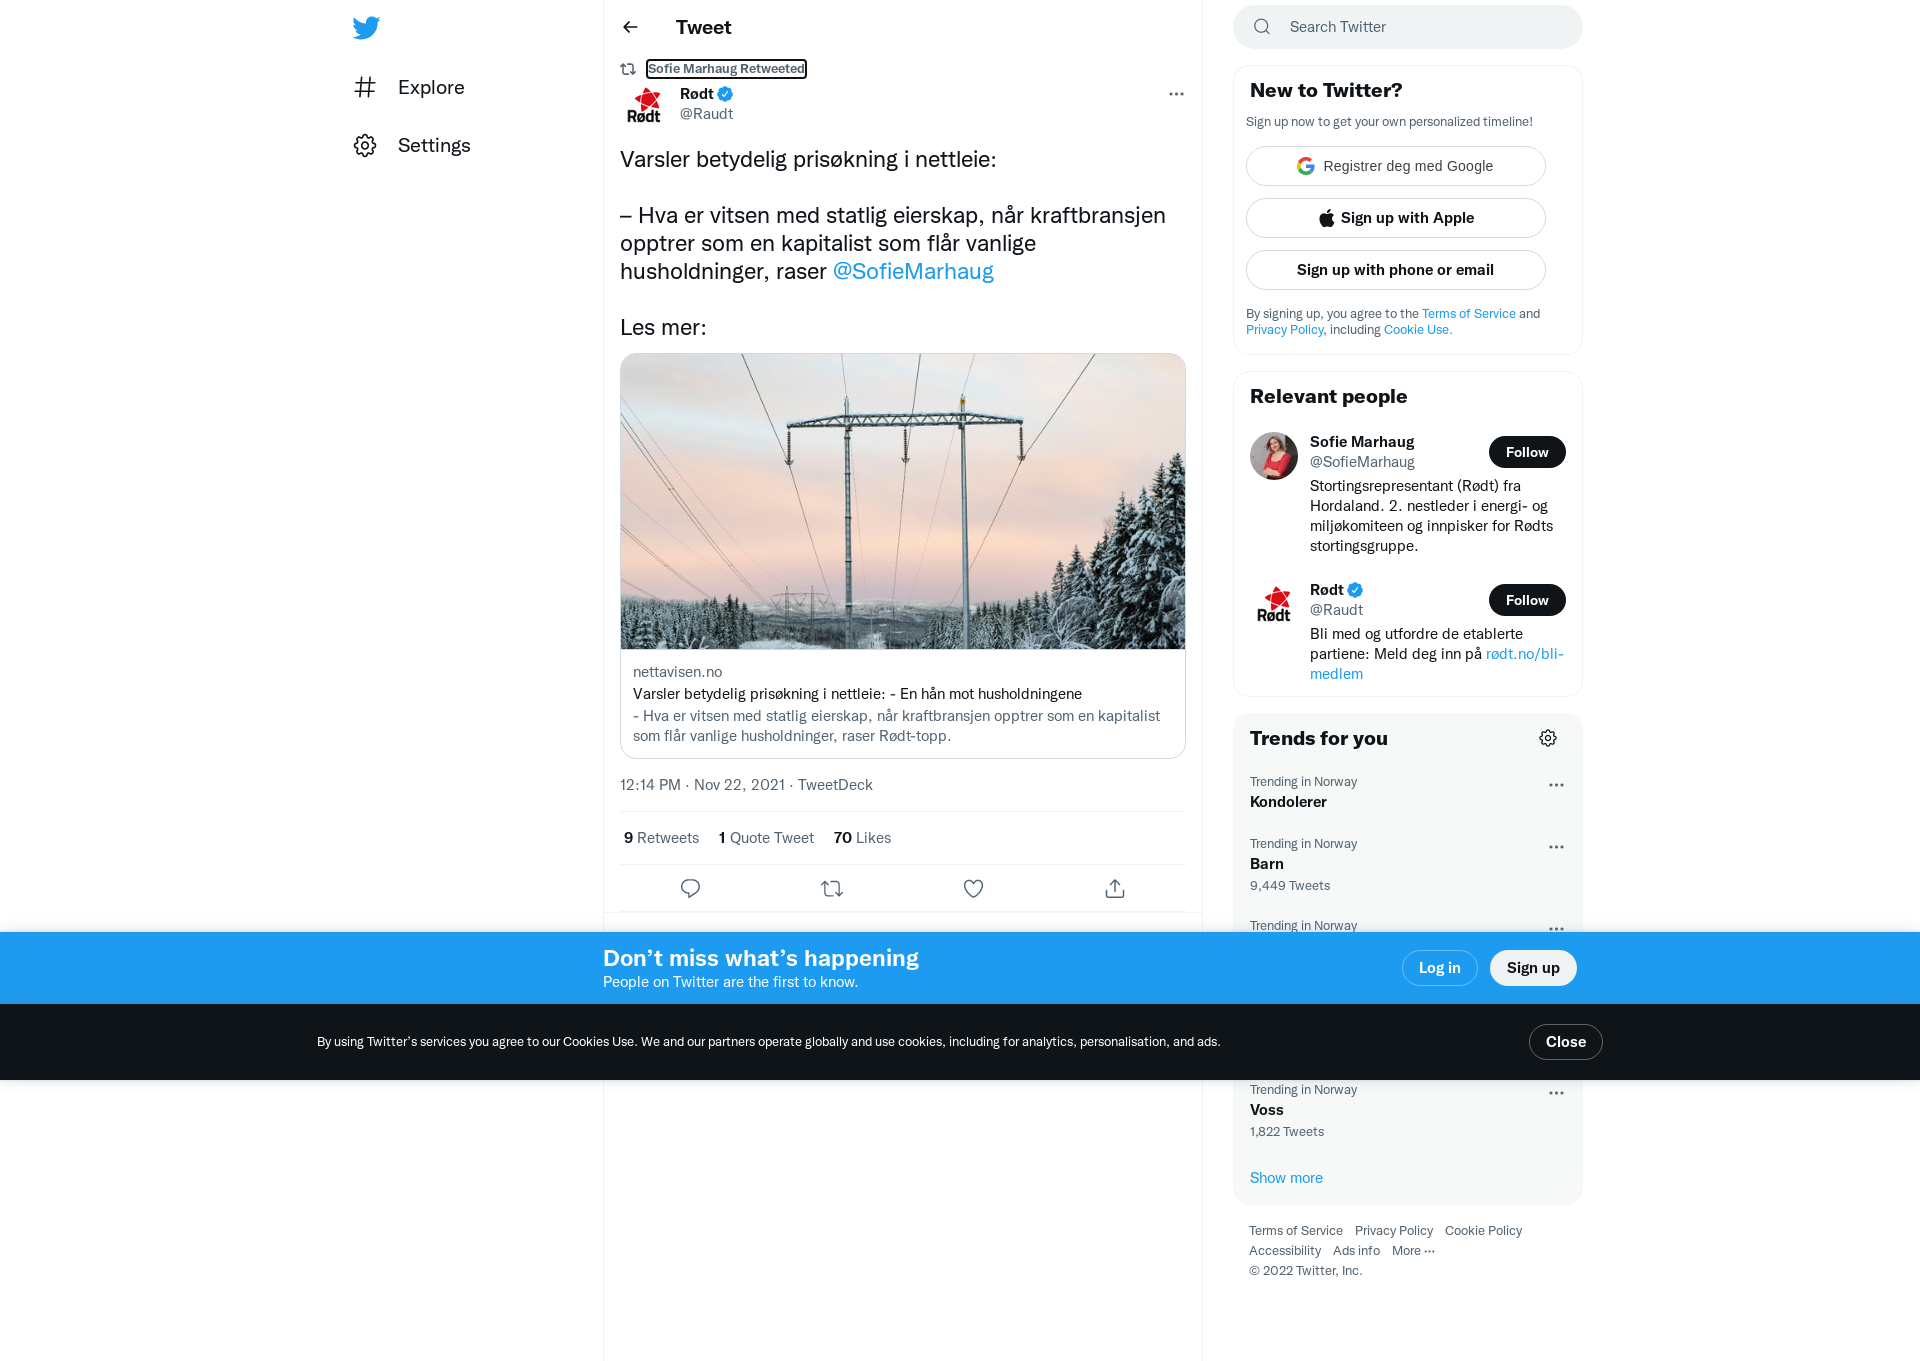Image resolution: width=1920 pixels, height=1361 pixels.
Task: Like the tweet with the heart icon
Action: (973, 888)
